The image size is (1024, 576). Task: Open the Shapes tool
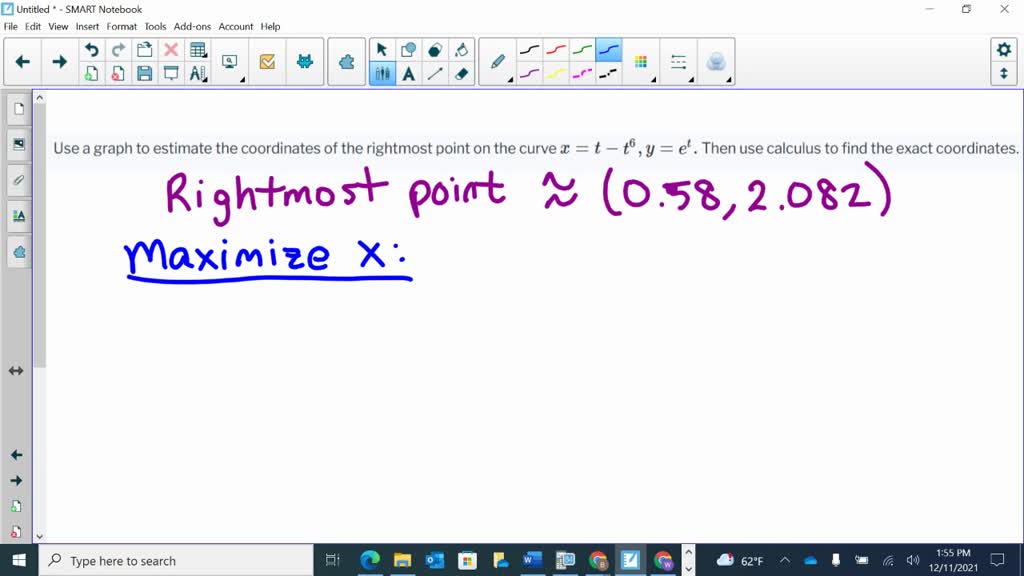[x=408, y=48]
